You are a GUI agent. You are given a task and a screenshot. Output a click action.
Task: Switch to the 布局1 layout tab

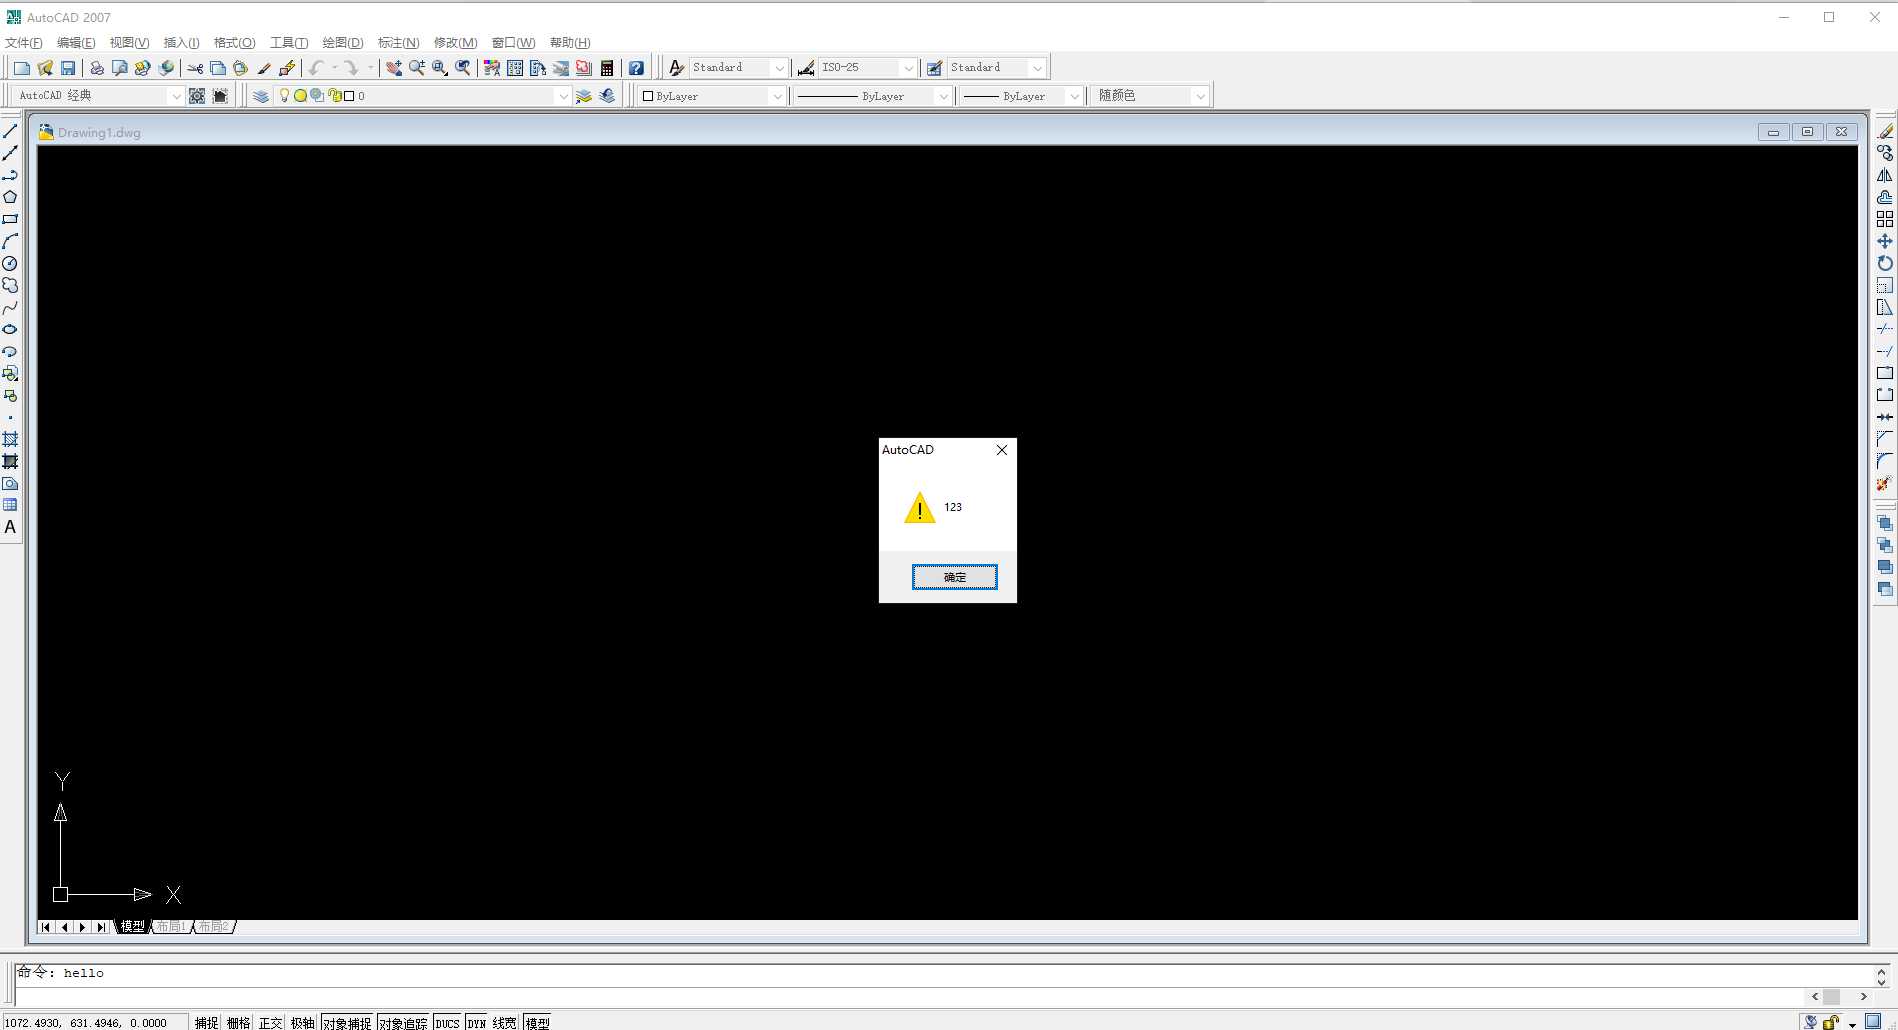pyautogui.click(x=171, y=927)
